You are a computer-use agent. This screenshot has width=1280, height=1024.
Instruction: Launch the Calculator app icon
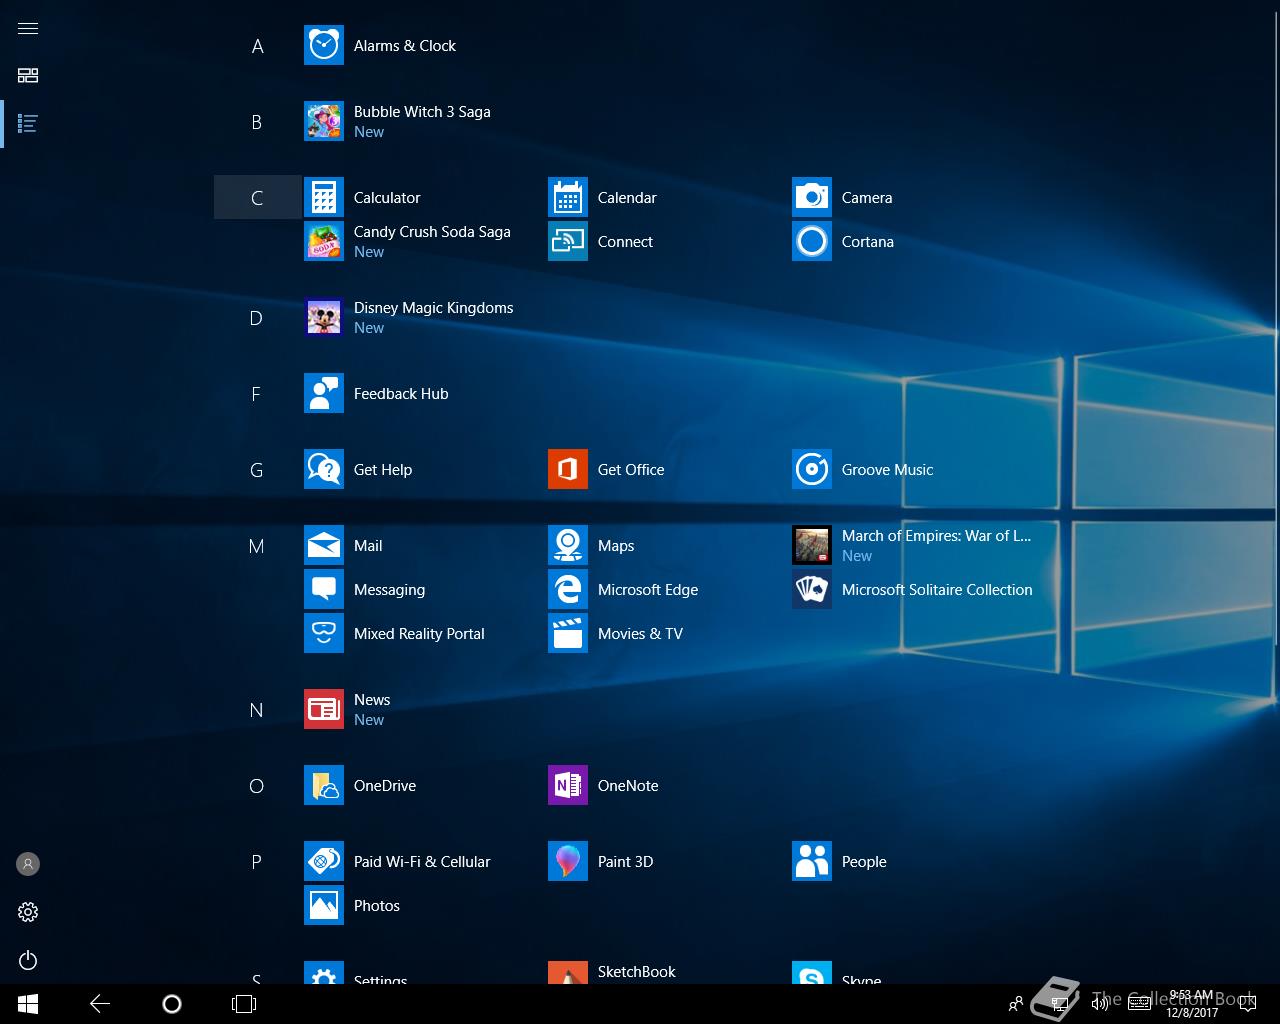[x=324, y=198]
